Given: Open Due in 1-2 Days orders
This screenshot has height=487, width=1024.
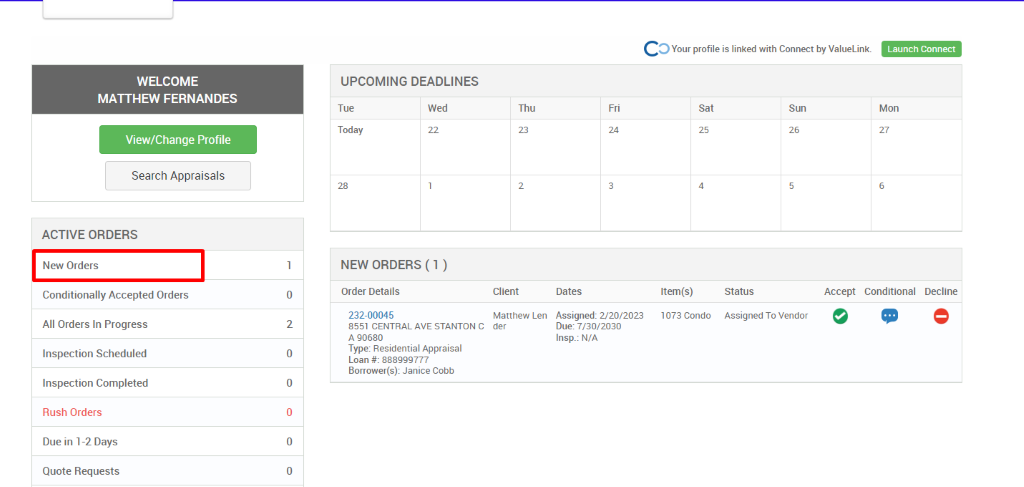Looking at the screenshot, I should click(167, 442).
